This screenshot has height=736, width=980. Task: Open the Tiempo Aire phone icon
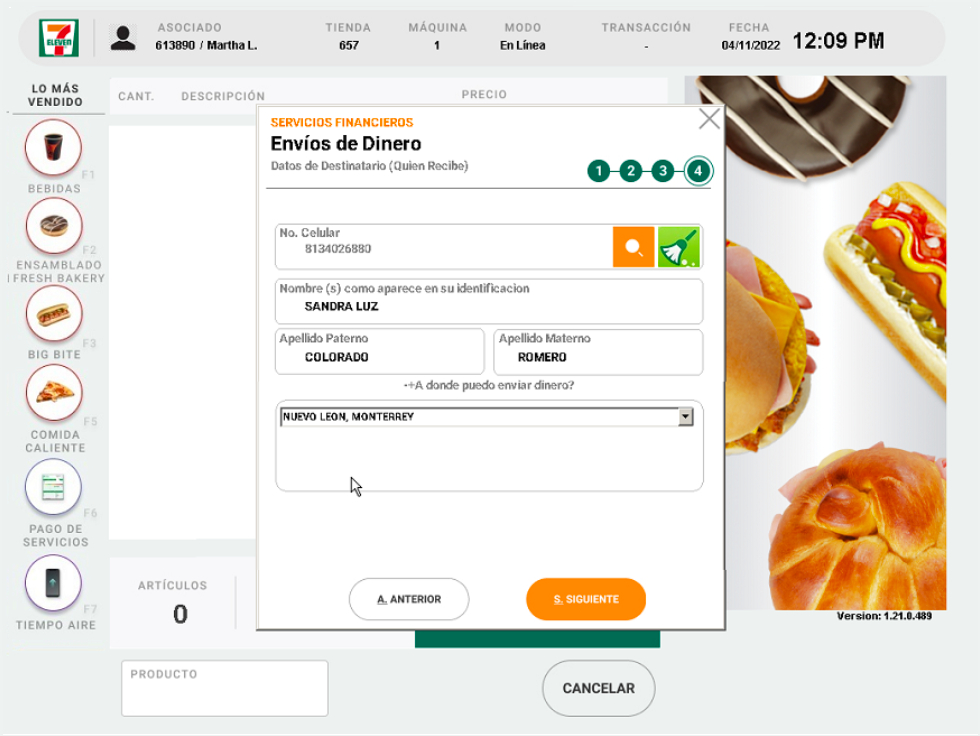pos(54,581)
